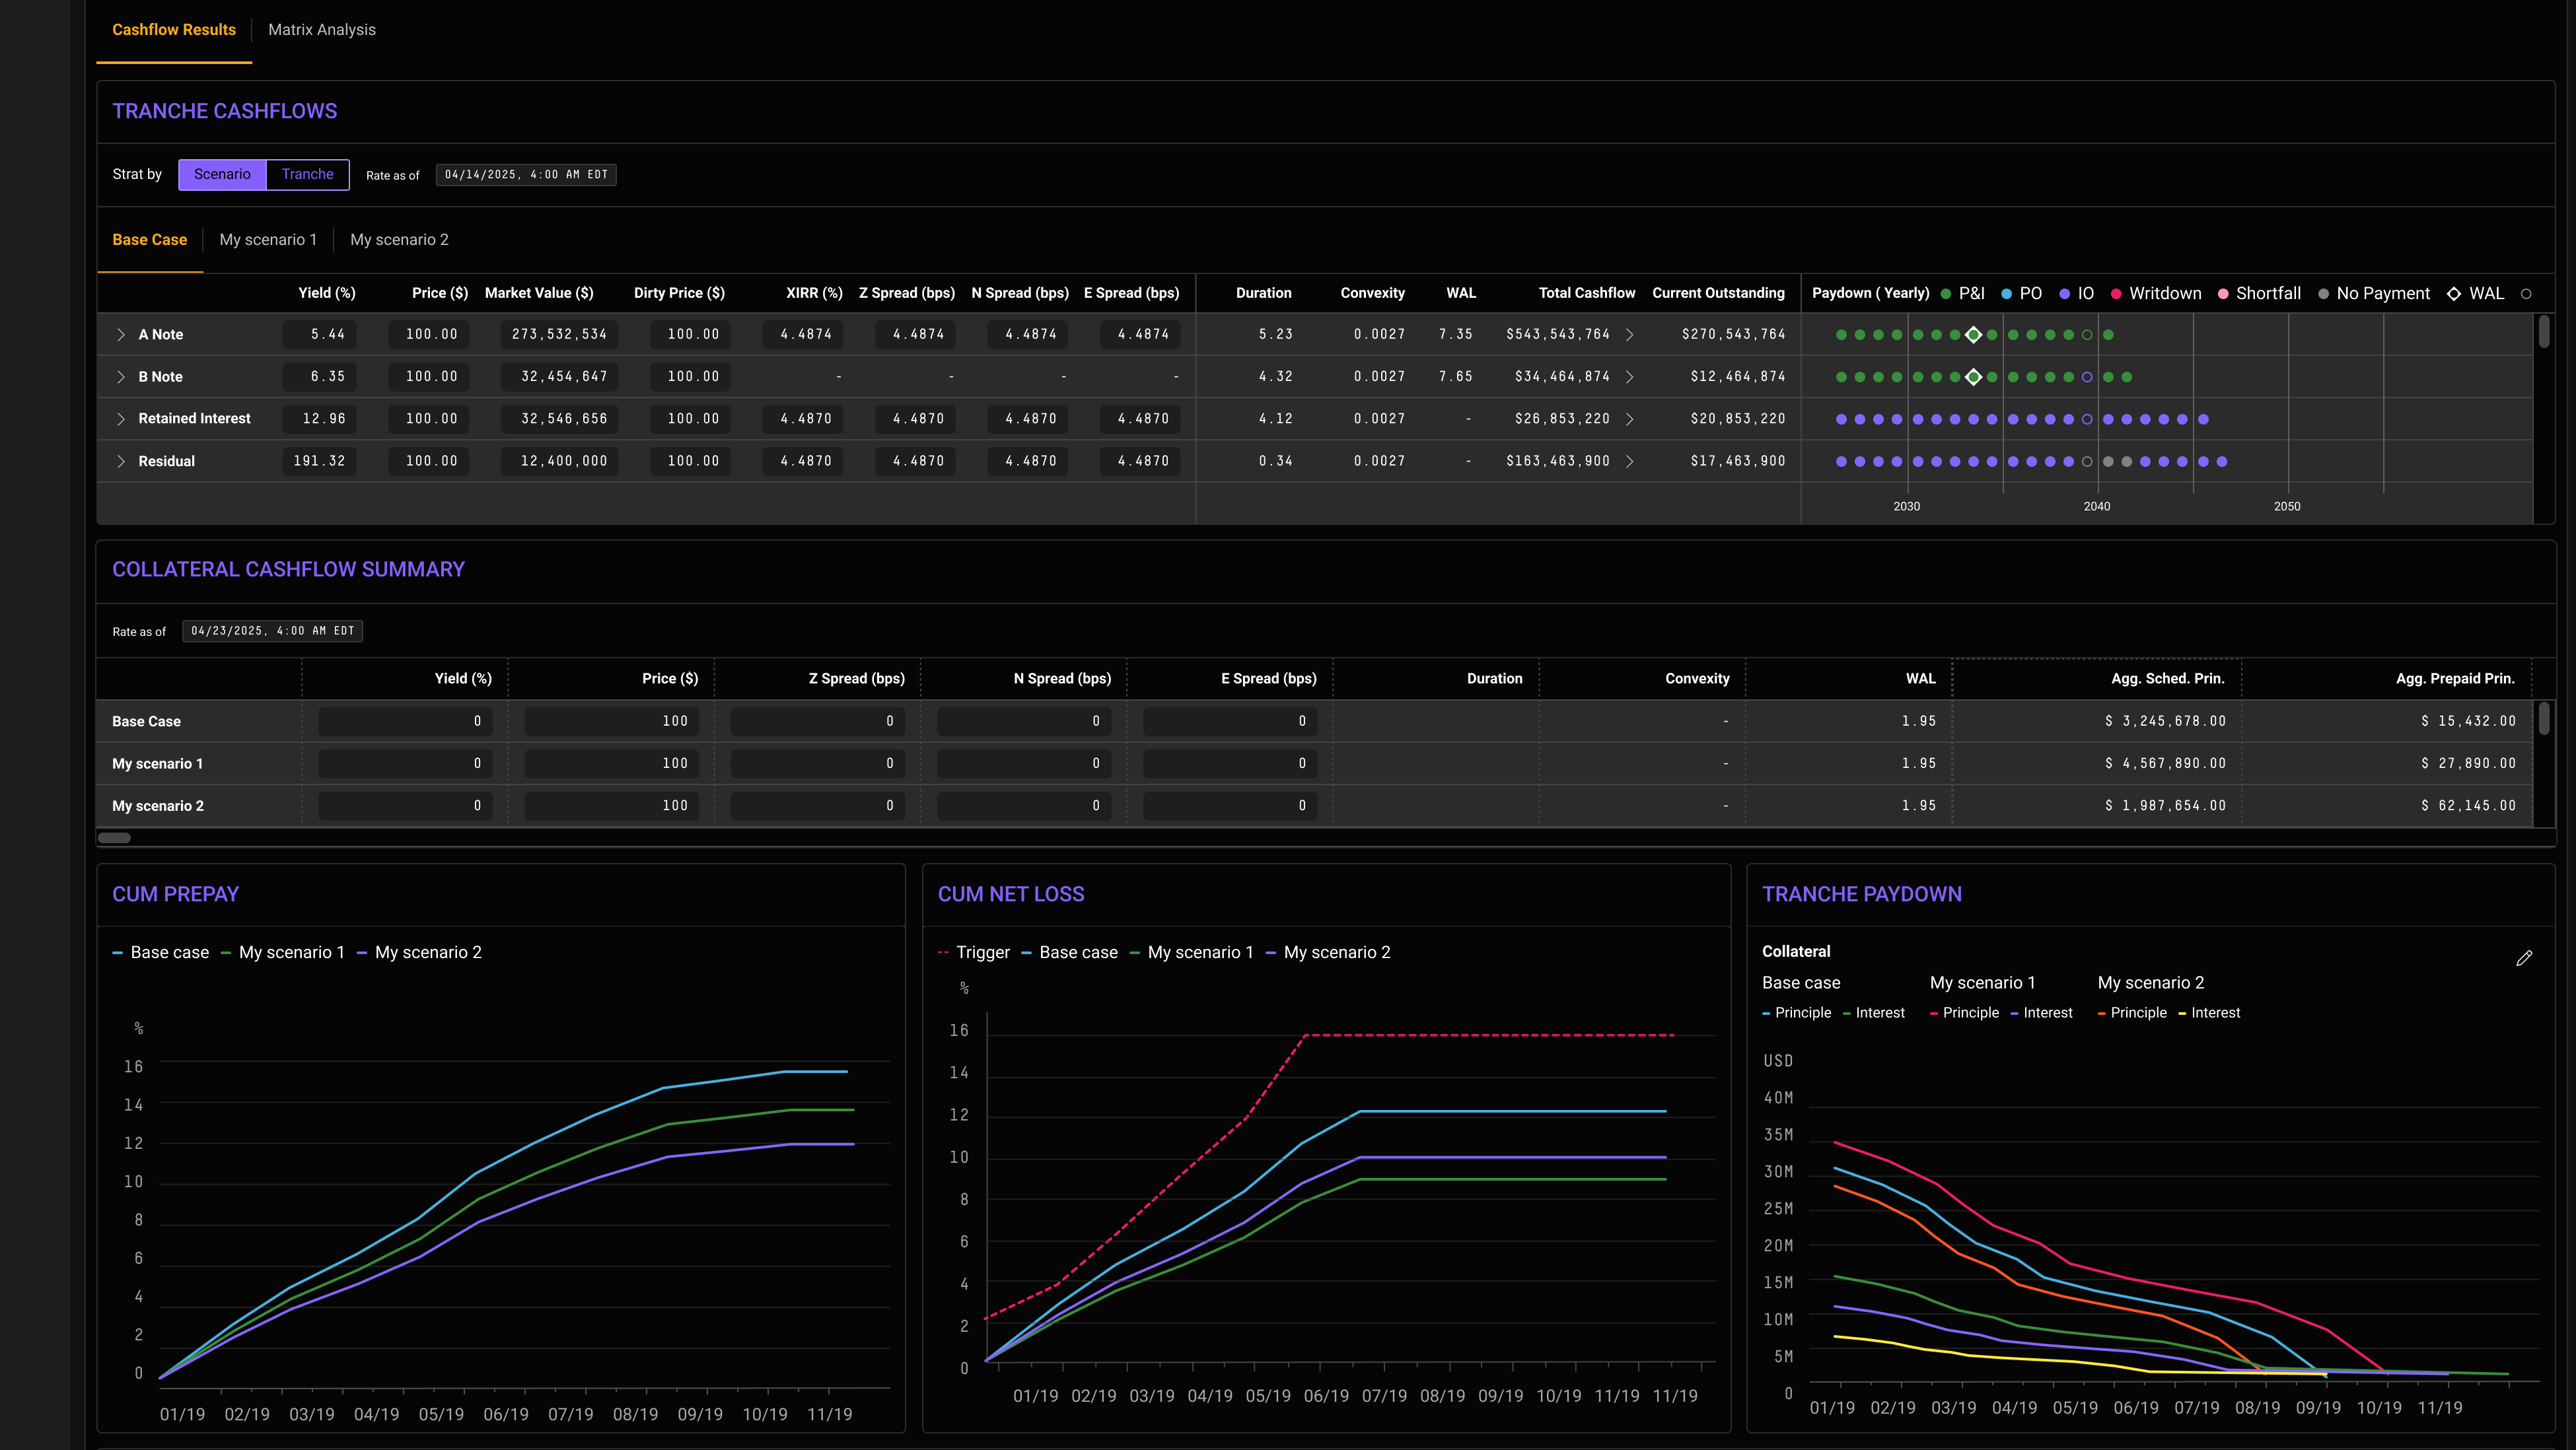Image resolution: width=2576 pixels, height=1450 pixels.
Task: Open B Note total cashflow details arrow
Action: [x=1630, y=377]
